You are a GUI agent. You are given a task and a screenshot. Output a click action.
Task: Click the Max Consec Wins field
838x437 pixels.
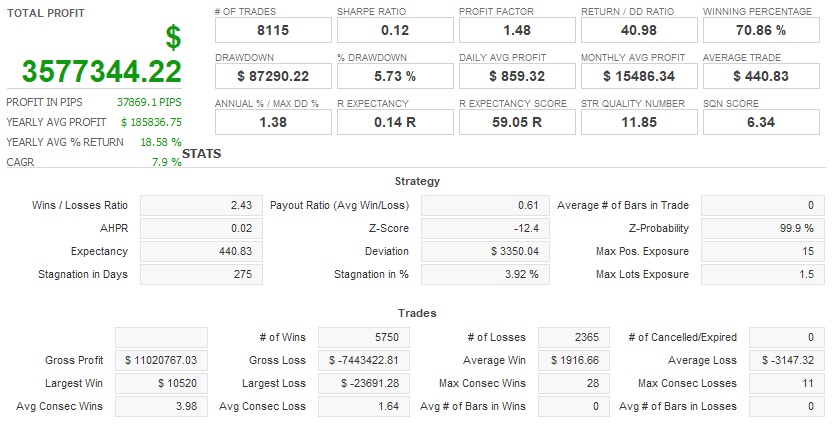[567, 383]
